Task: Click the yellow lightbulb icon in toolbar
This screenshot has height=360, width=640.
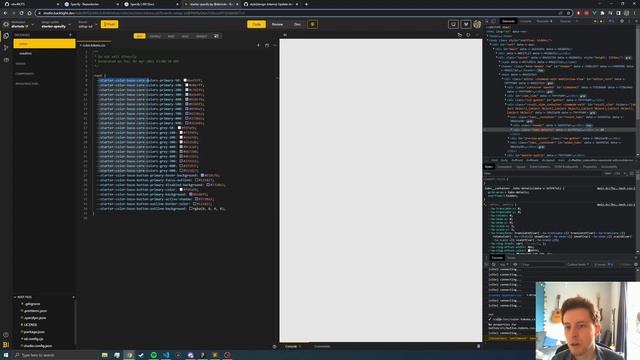Action: point(312,24)
